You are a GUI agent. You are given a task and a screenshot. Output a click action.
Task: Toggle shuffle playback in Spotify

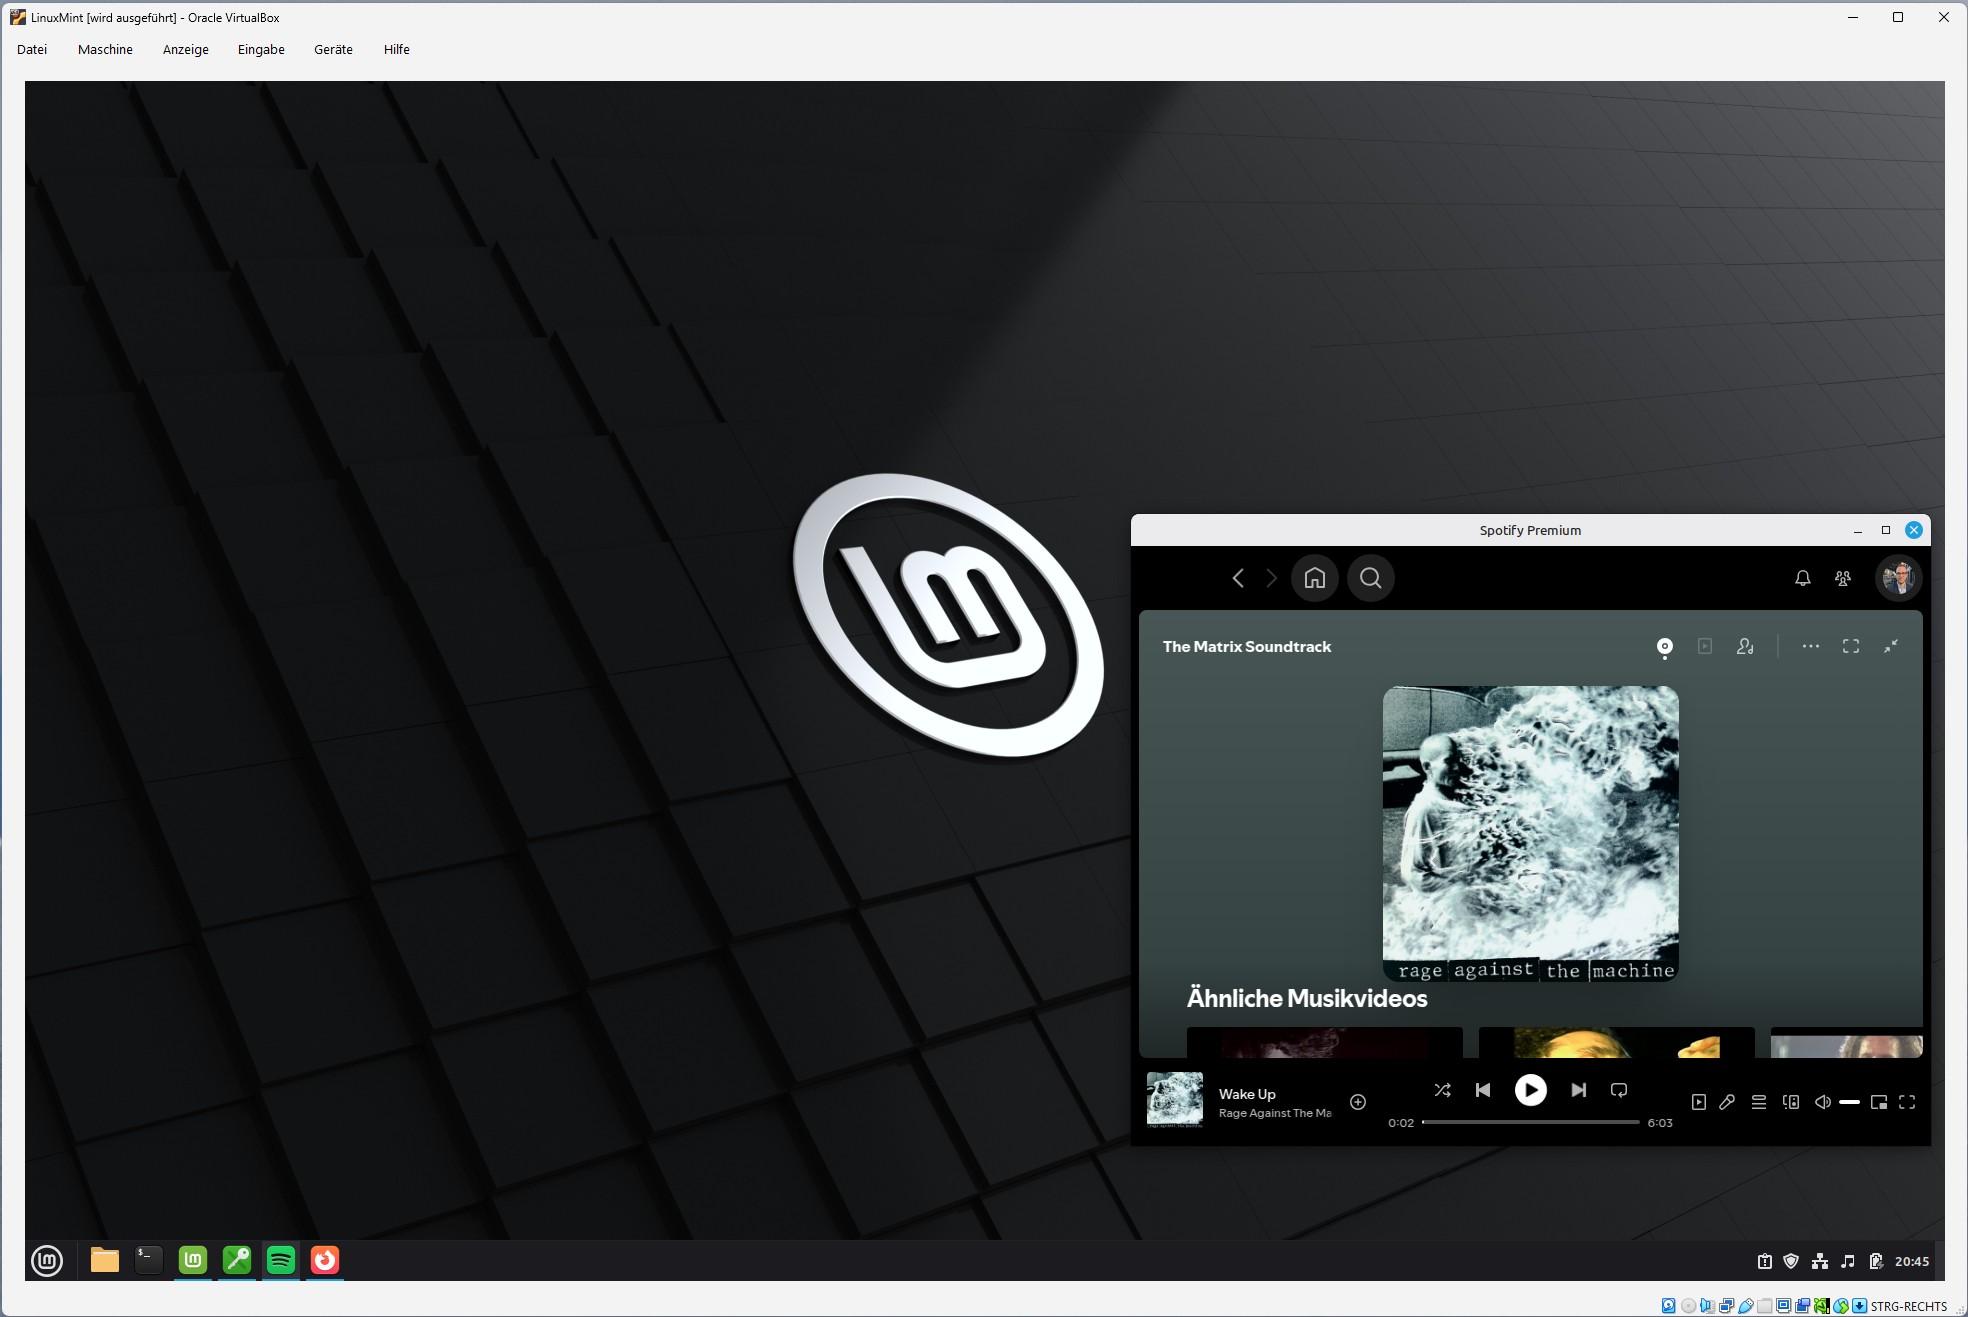pos(1442,1090)
